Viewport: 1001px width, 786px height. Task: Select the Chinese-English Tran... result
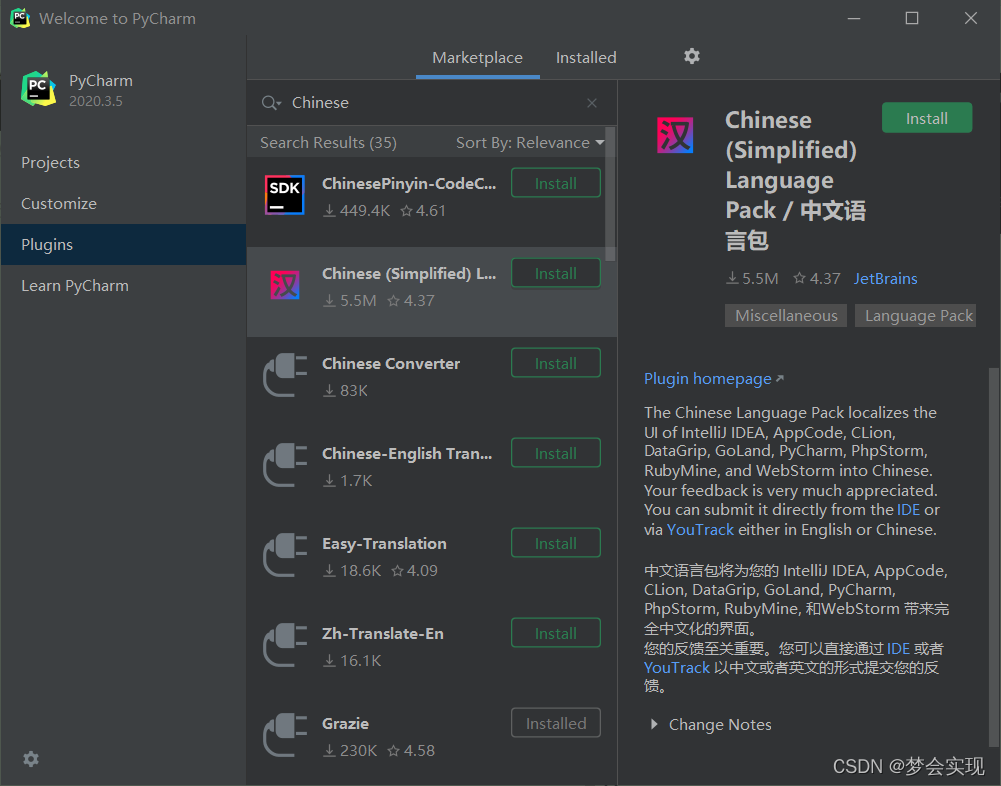(432, 472)
